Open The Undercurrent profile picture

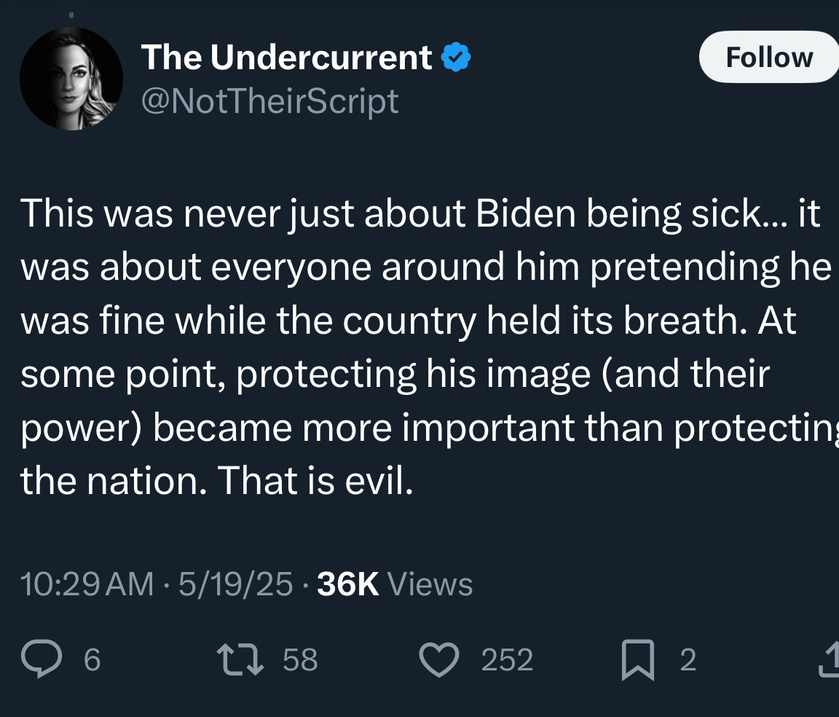tap(71, 79)
